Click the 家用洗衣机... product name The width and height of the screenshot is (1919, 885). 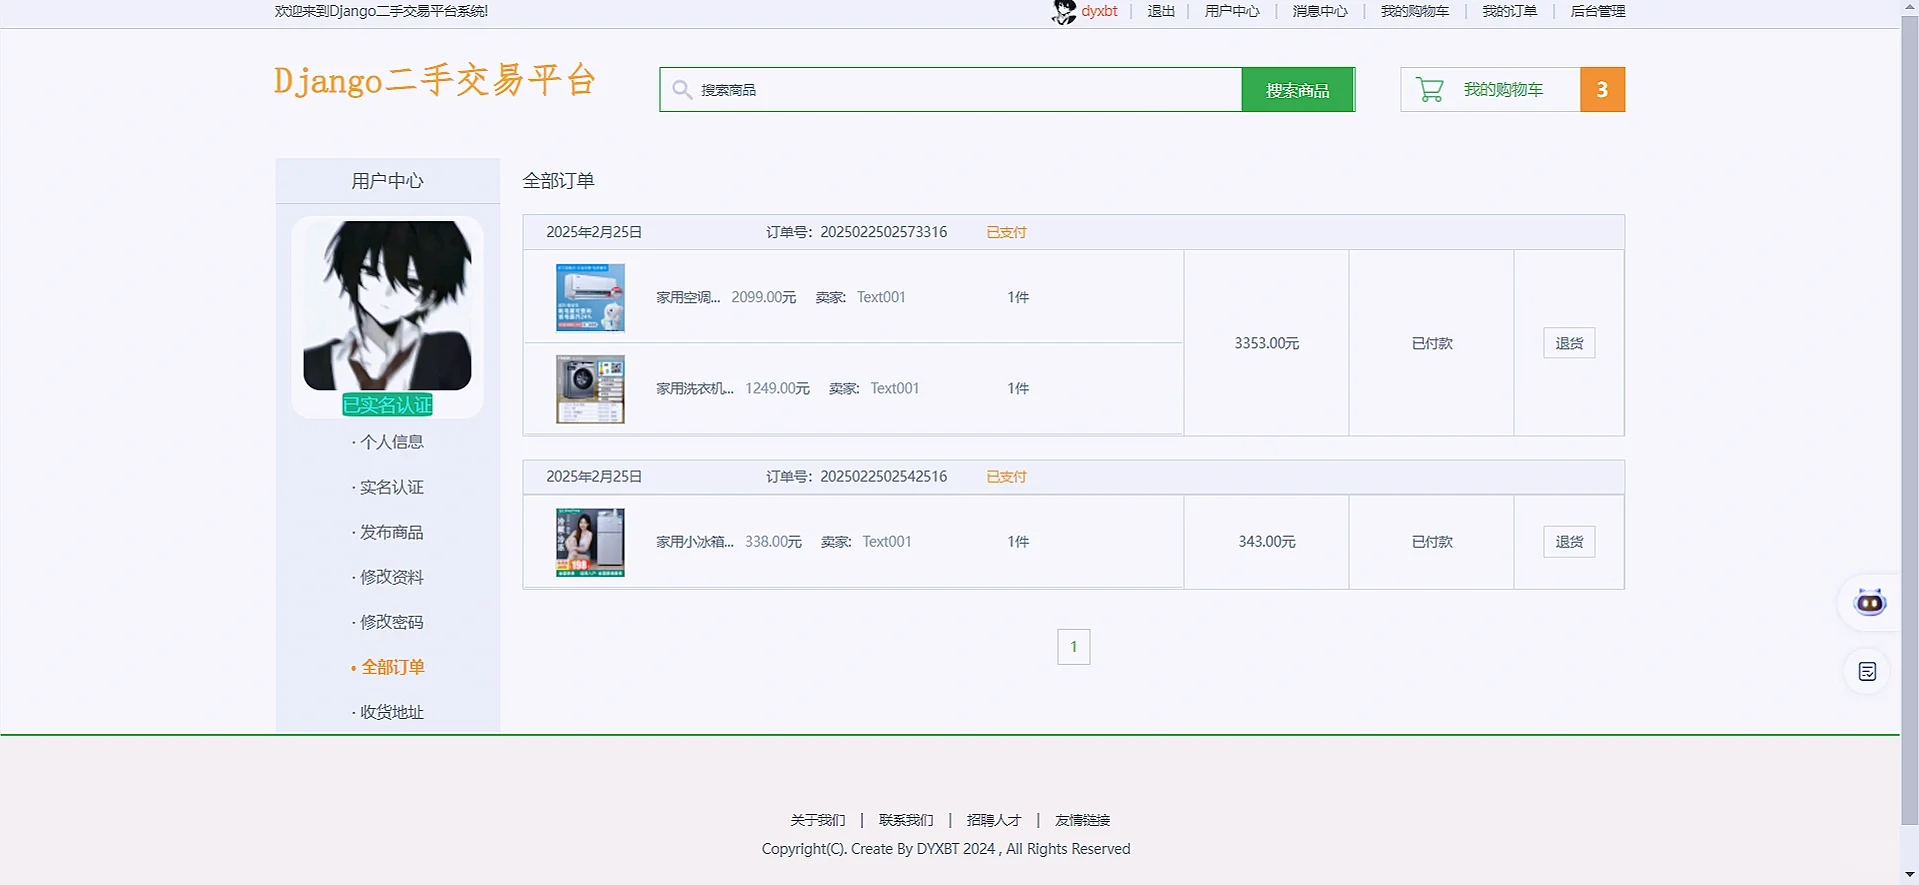click(695, 388)
